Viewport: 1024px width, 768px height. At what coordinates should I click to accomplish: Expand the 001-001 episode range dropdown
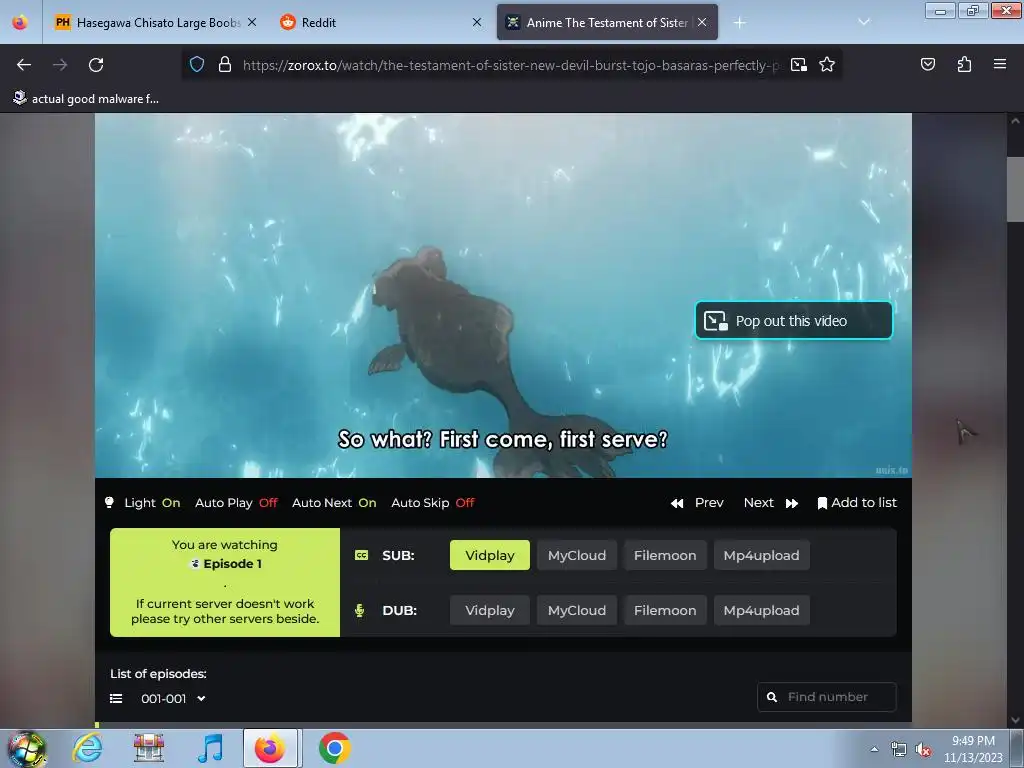click(174, 699)
